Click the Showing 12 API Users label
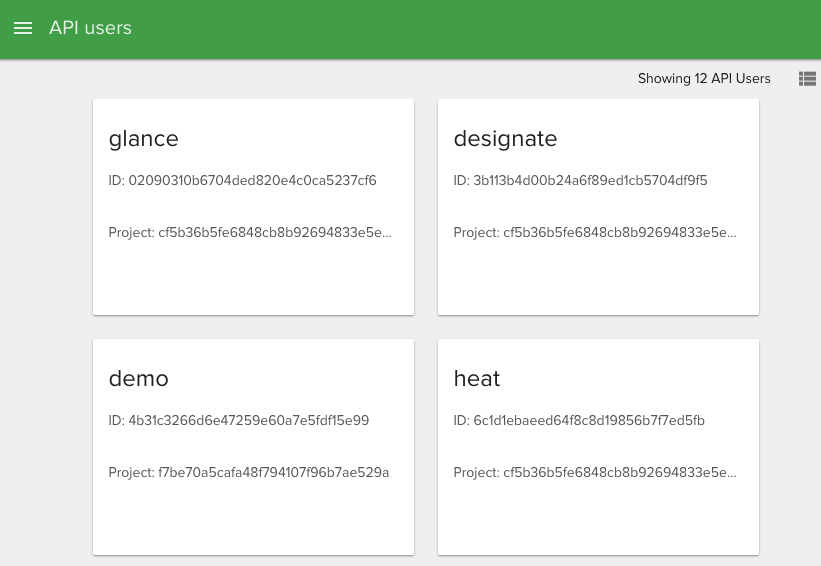Image resolution: width=821 pixels, height=566 pixels. 704,79
